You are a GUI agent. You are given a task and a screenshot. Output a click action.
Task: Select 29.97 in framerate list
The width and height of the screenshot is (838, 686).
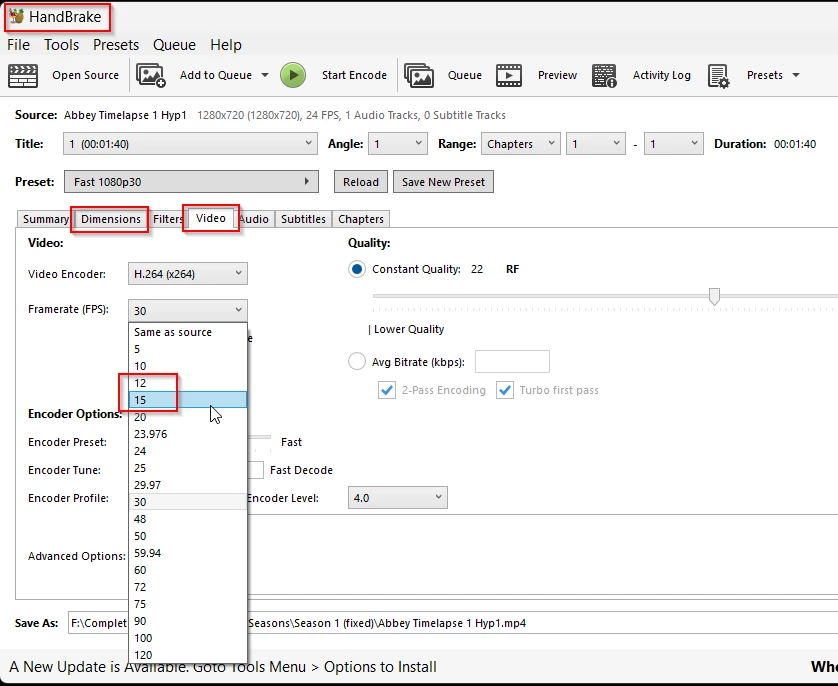[188, 485]
